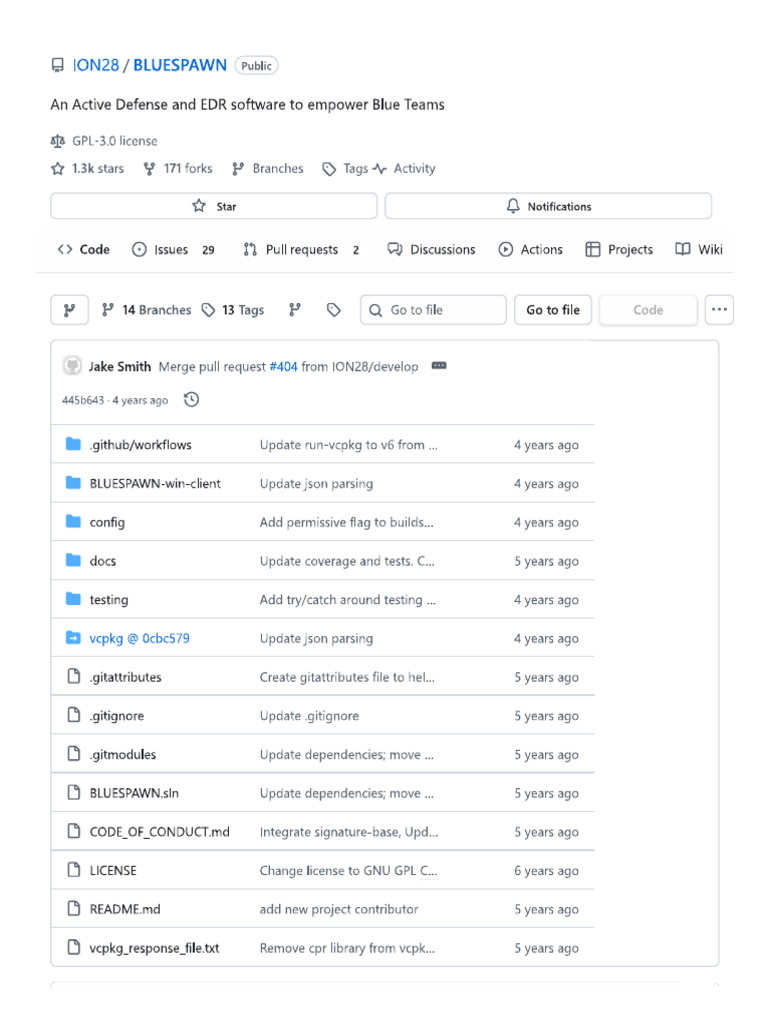Switch to the Wiki tab
This screenshot has height=1024, width=768.
tap(699, 249)
